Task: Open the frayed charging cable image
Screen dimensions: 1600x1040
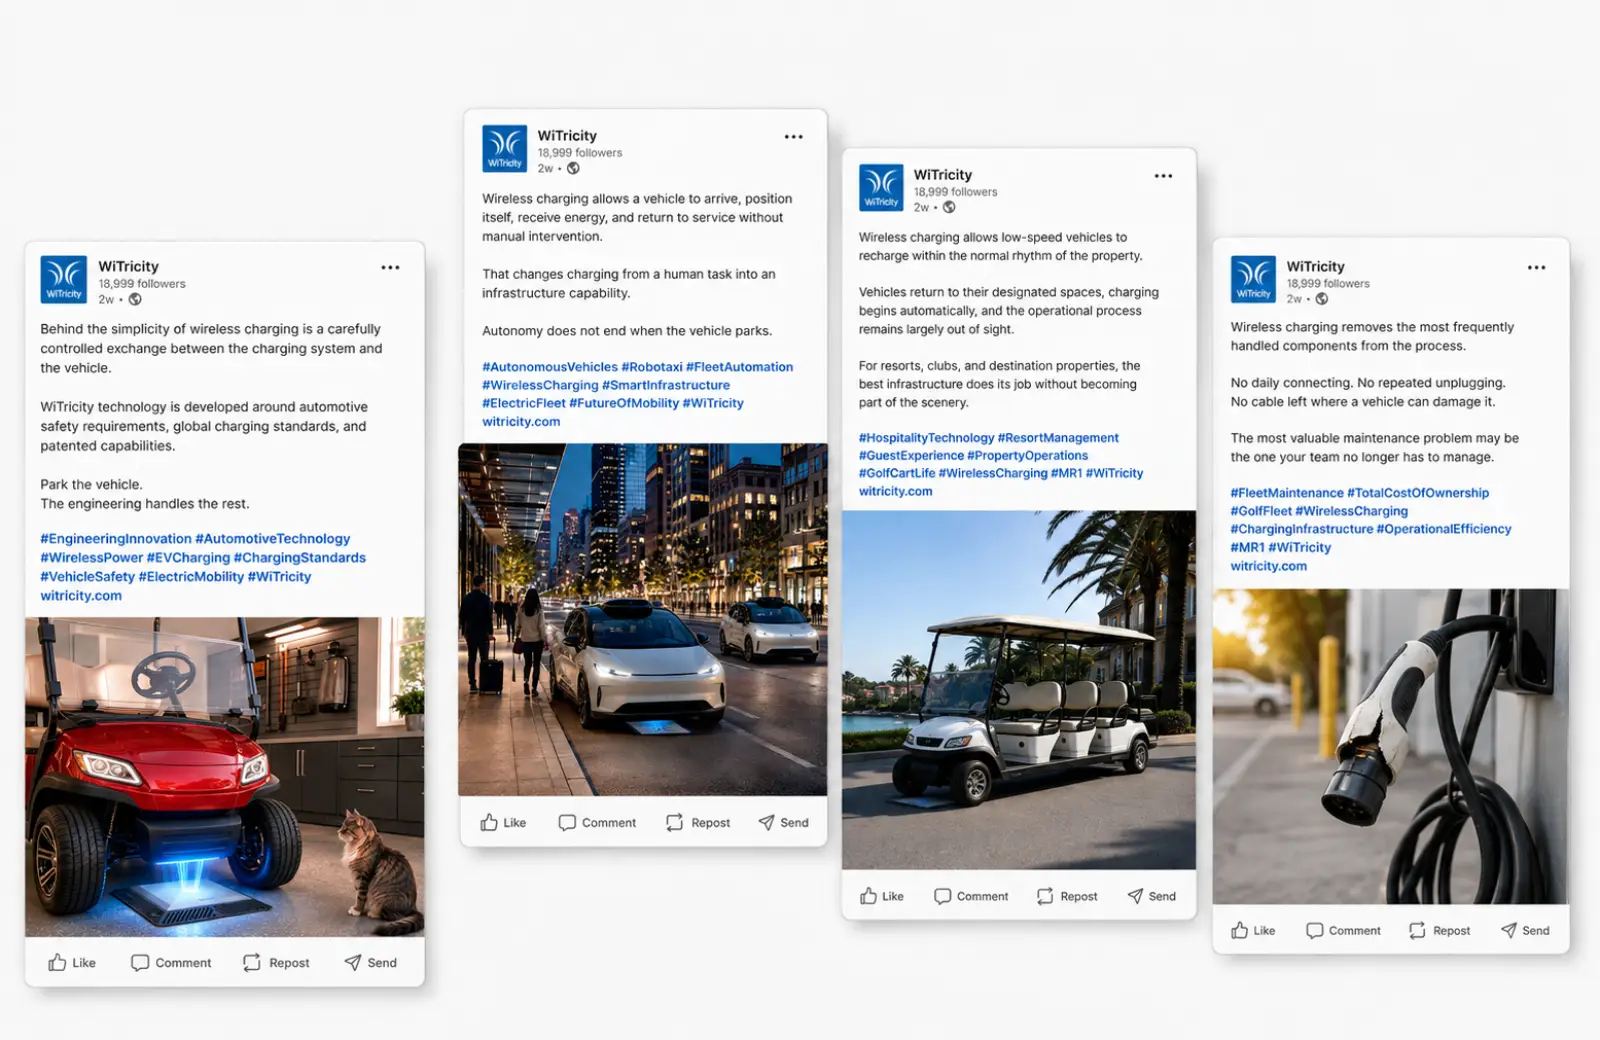Action: pos(1391,746)
